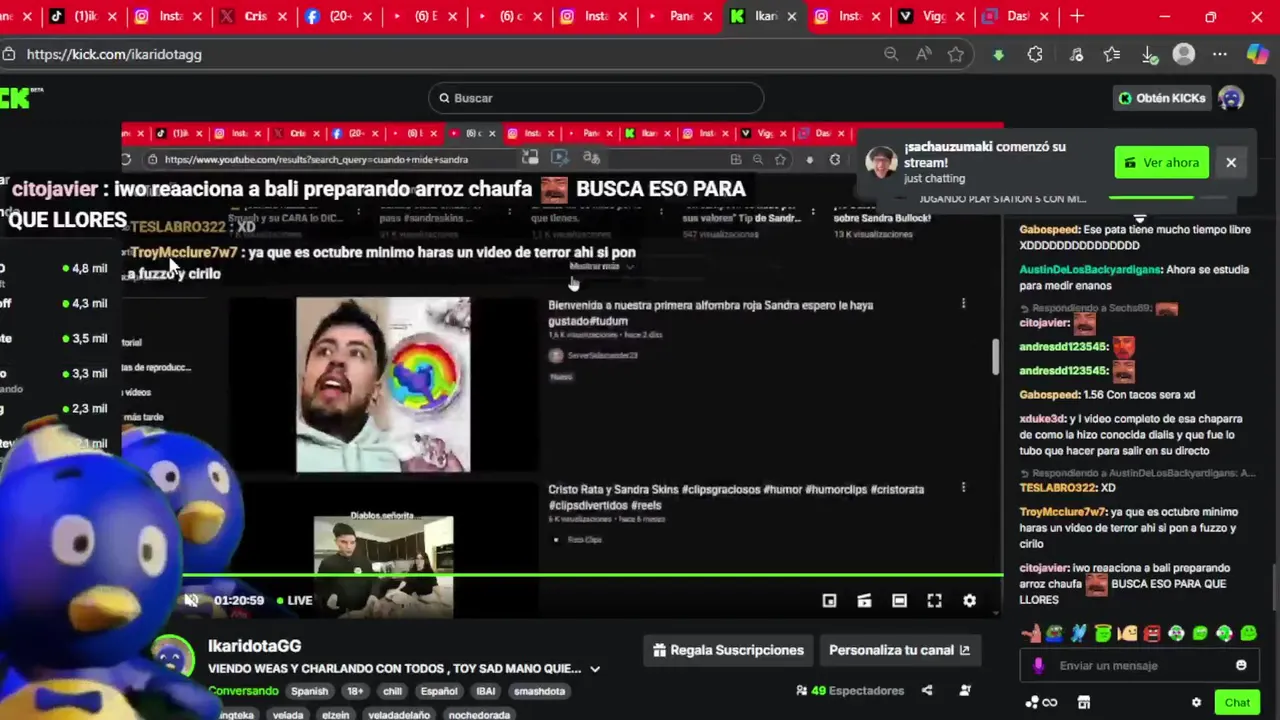The width and height of the screenshot is (1280, 720).
Task: Toggle Read Aloud in the address bar
Action: pos(923,54)
